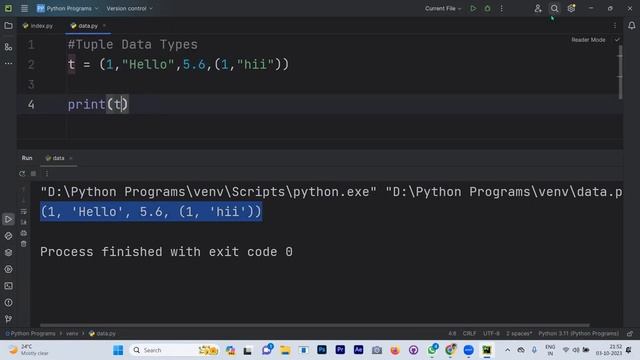Place cursor on line 2 tuple code
The width and height of the screenshot is (640, 360).
coord(178,64)
